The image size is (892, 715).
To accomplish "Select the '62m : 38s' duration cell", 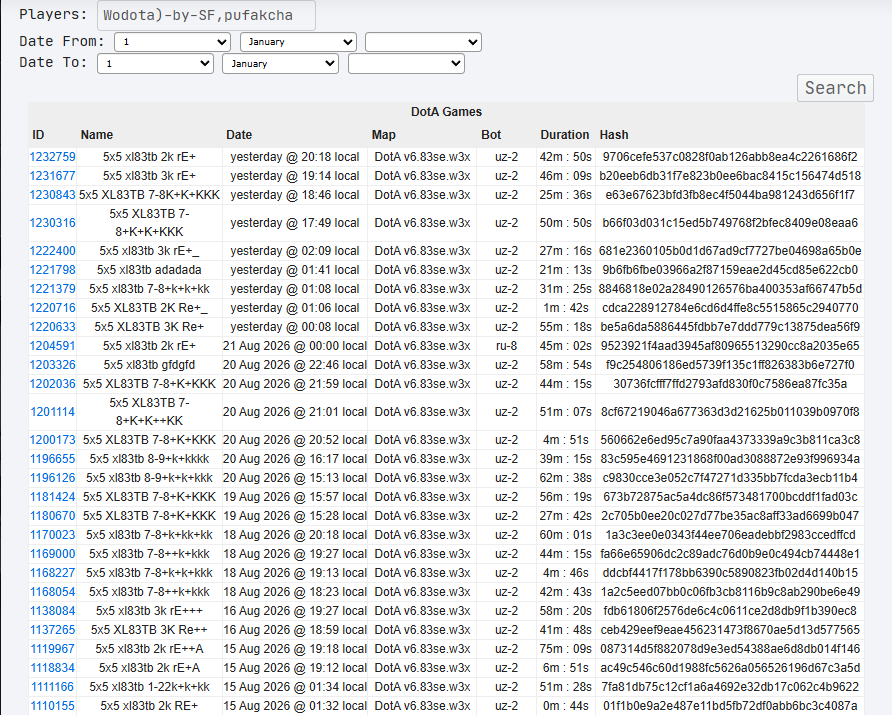I will pos(565,478).
